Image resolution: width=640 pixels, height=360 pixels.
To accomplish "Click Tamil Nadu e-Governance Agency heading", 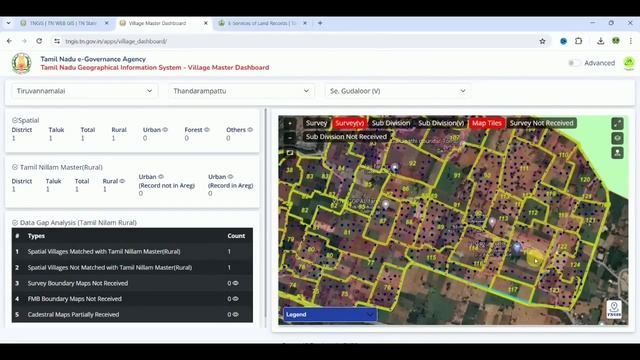I will tap(93, 59).
